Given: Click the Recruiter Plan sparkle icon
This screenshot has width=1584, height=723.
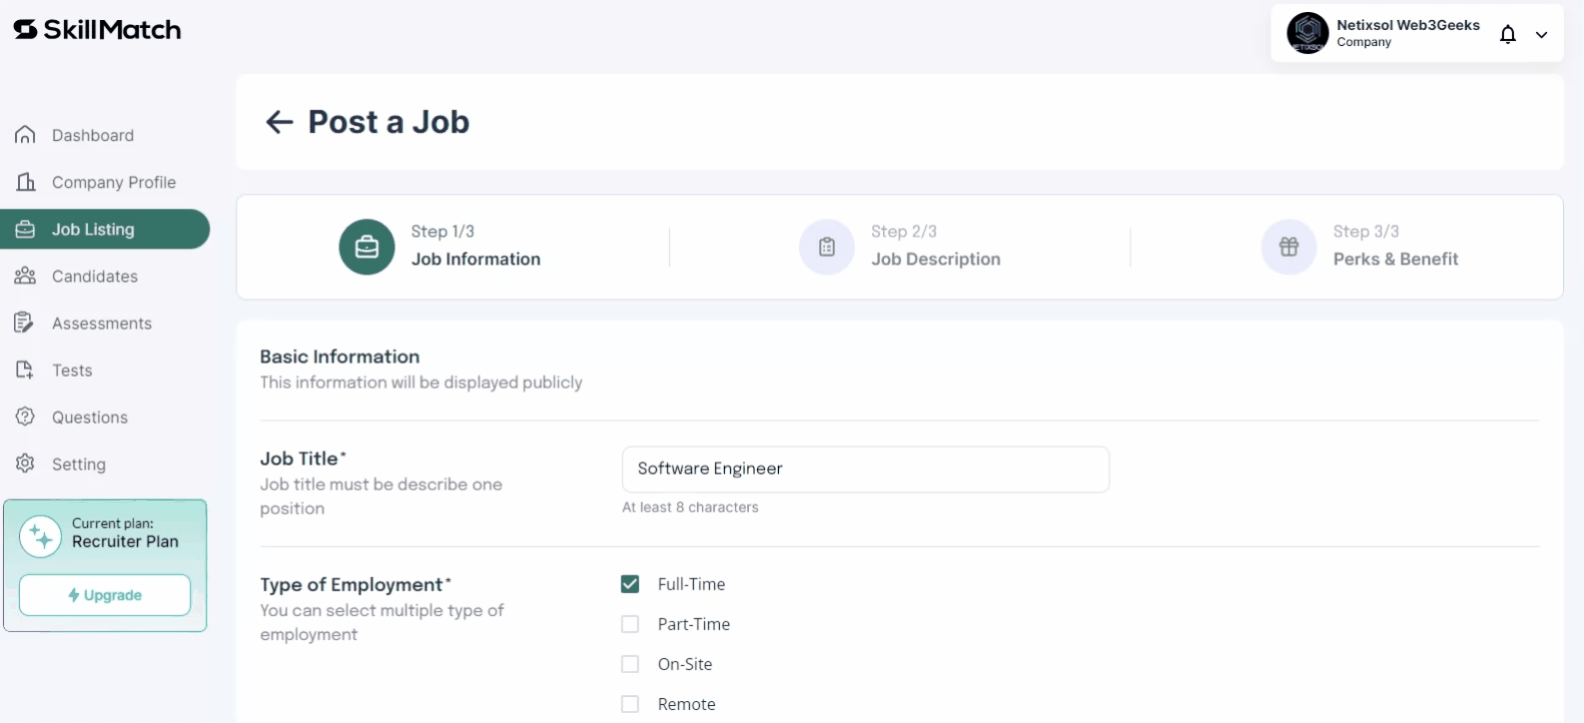Looking at the screenshot, I should [x=41, y=537].
